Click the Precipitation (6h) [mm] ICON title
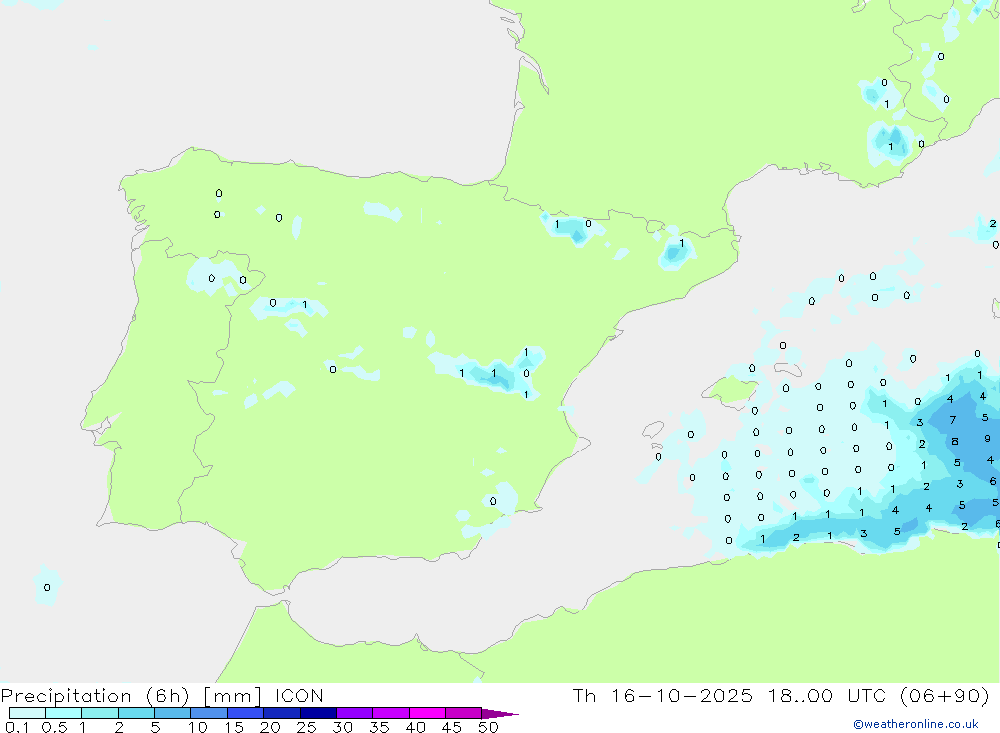1000x733 pixels. coord(162,695)
